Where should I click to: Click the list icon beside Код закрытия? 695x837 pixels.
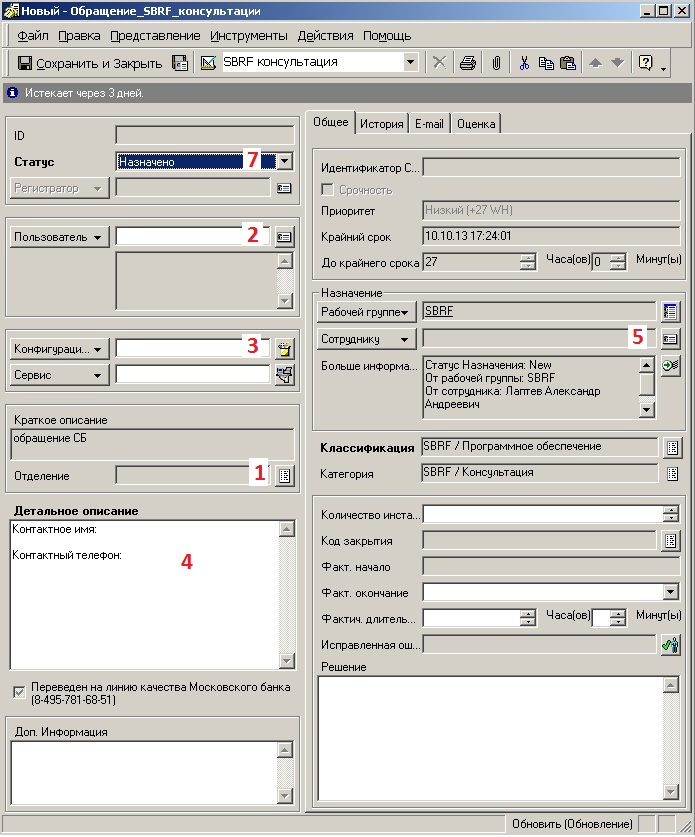tap(670, 541)
